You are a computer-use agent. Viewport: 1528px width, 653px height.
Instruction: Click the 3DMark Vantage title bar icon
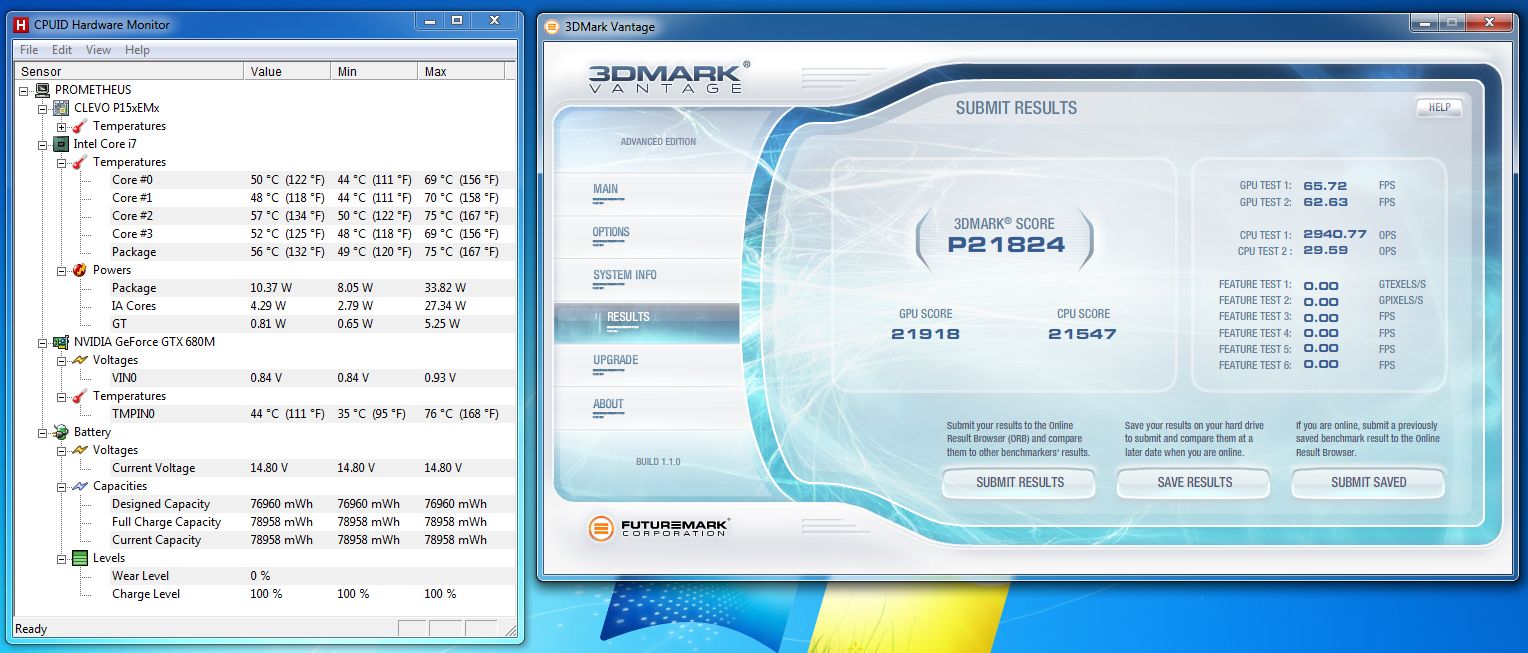(x=552, y=27)
